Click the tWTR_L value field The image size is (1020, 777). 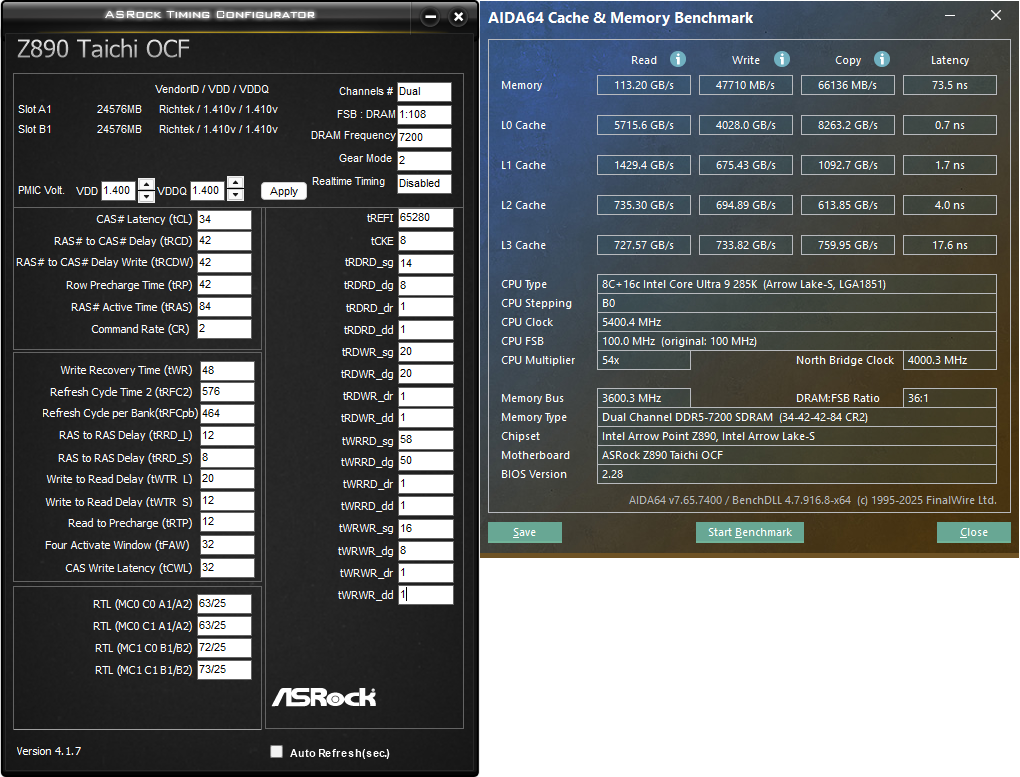pyautogui.click(x=227, y=478)
